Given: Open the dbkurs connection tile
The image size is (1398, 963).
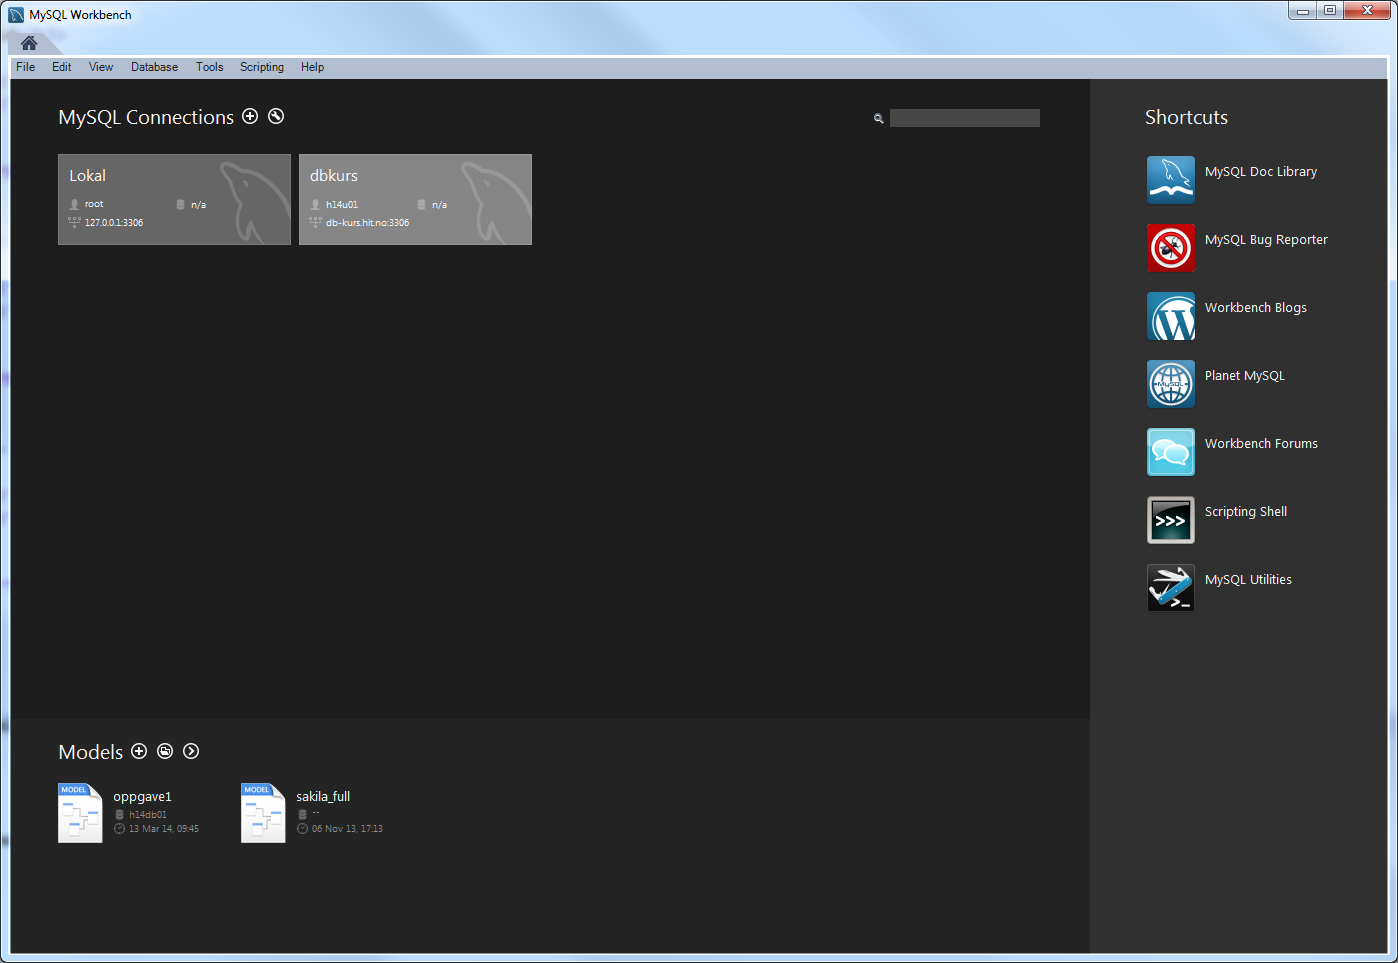Looking at the screenshot, I should 415,199.
